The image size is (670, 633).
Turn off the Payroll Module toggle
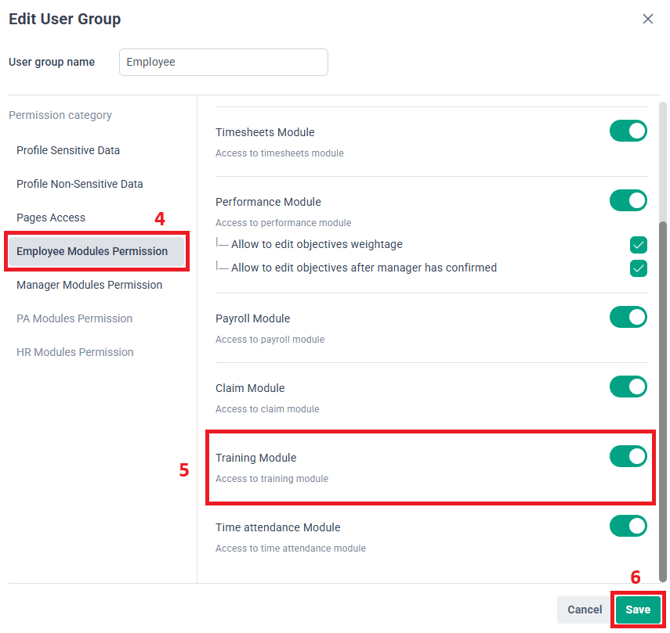point(628,317)
